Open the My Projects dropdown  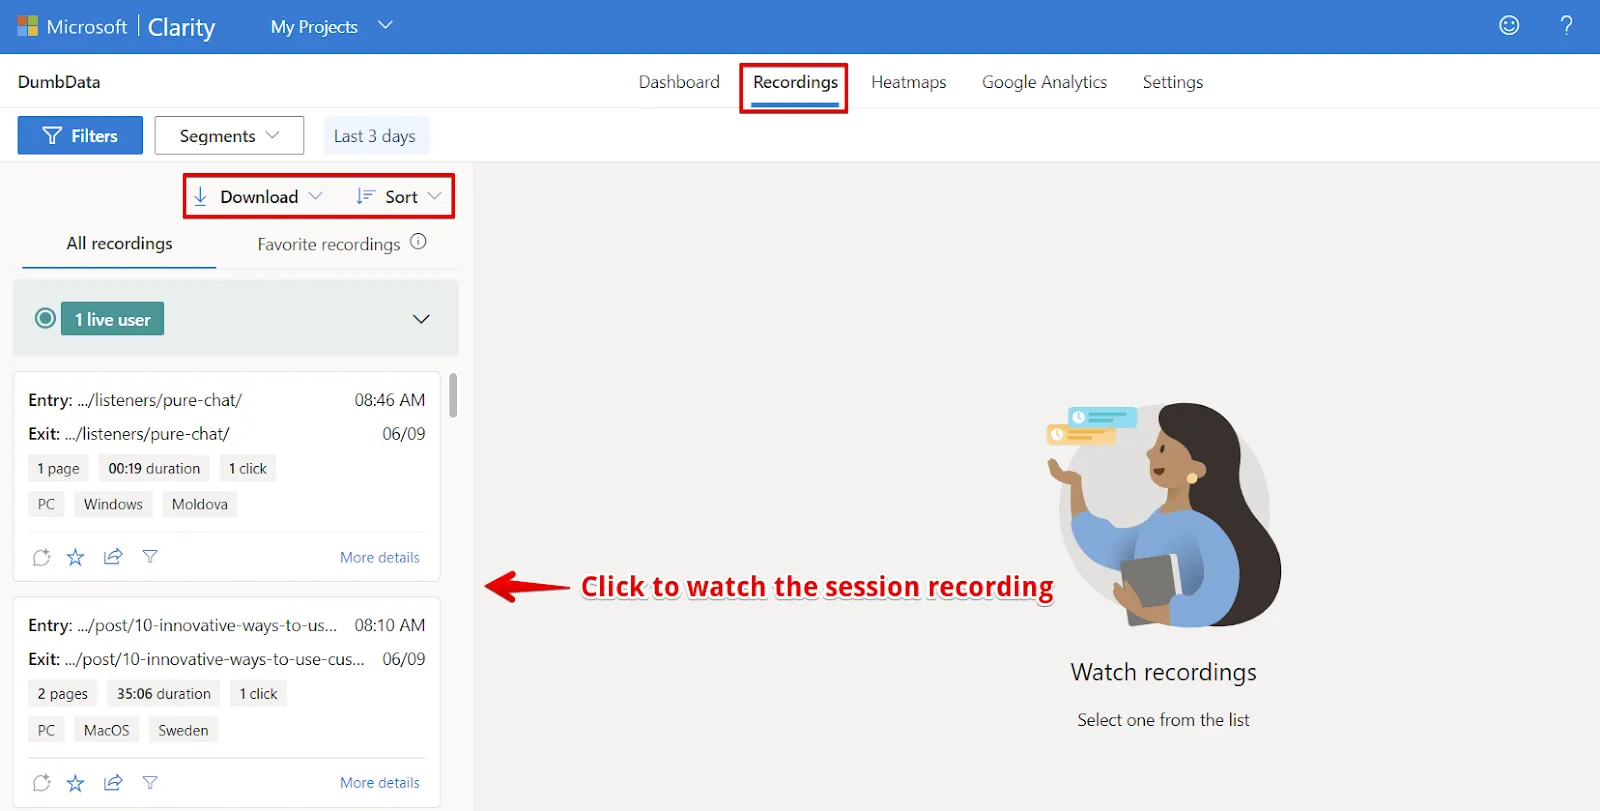pyautogui.click(x=331, y=26)
